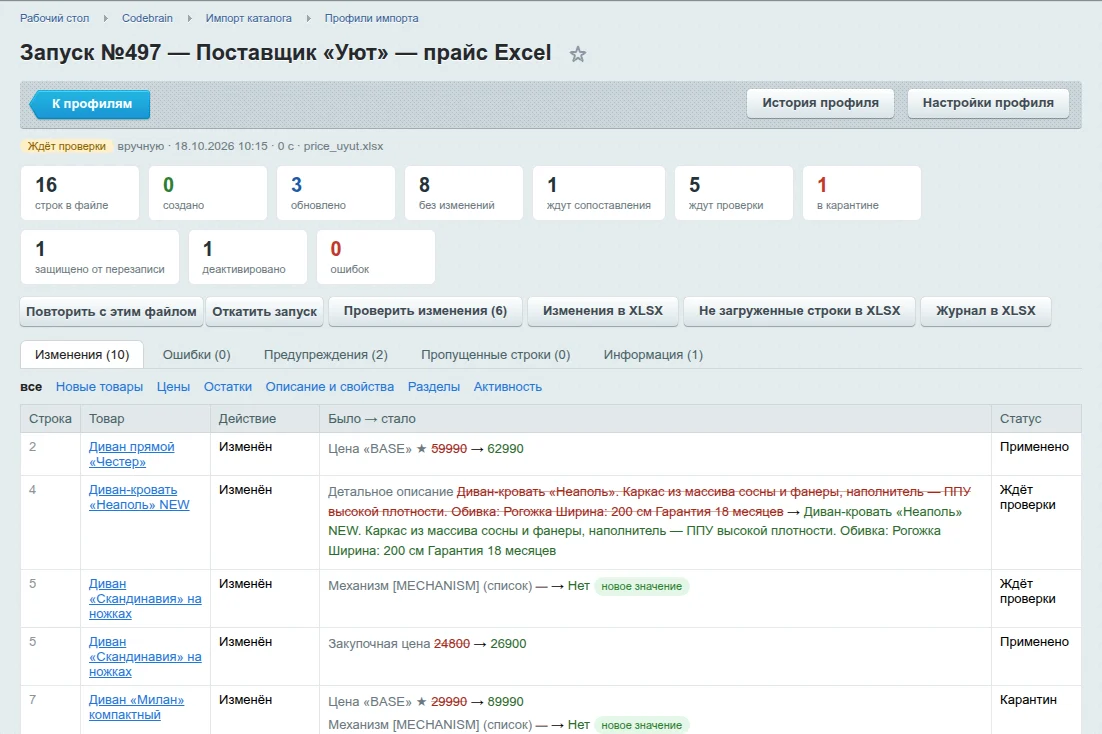Click the yellow «Ждёт проверки» badge under the toolbar
Viewport: 1102px width, 734px height.
point(67,146)
